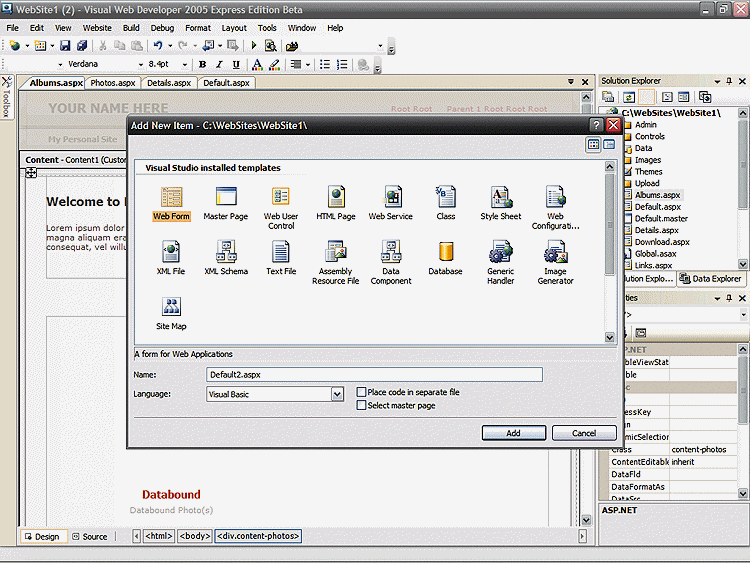The image size is (750, 563).
Task: Select the XML File template
Action: pos(171,258)
